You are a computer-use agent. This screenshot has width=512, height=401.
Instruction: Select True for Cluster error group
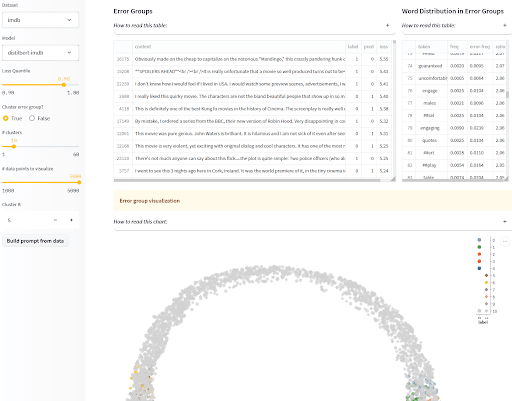[x=6, y=118]
